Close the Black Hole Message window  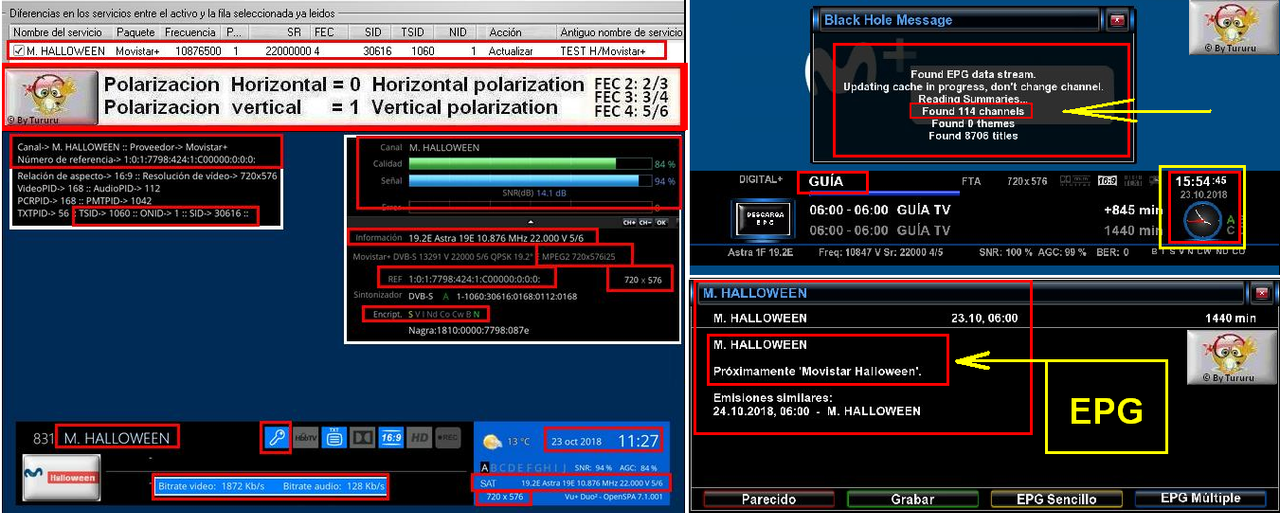[x=1118, y=20]
